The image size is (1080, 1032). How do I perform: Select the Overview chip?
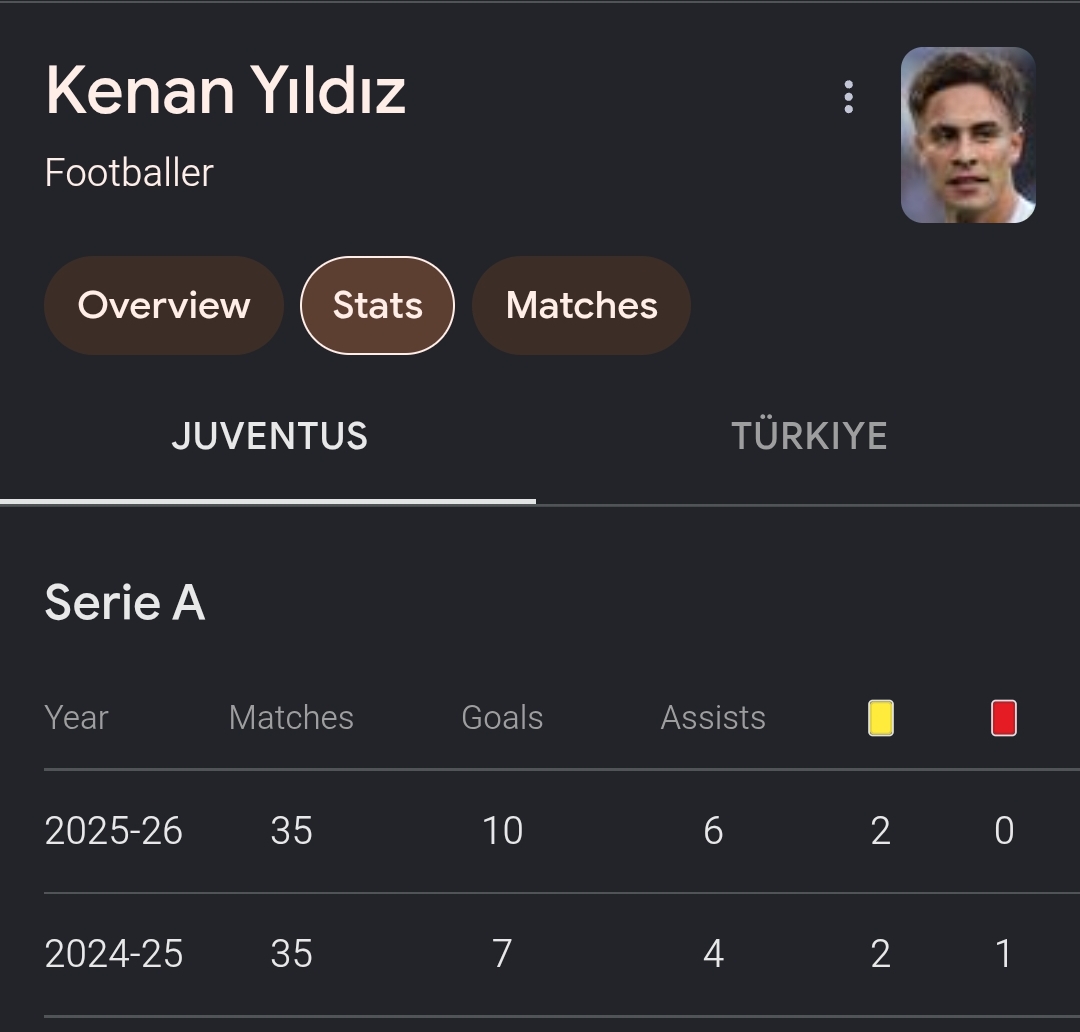(x=164, y=305)
